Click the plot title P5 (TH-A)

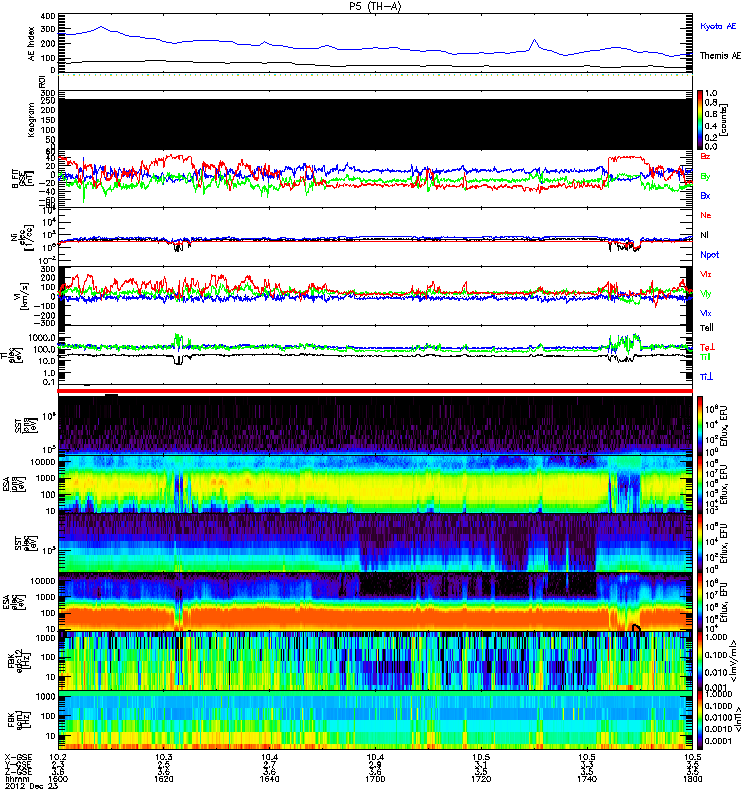pyautogui.click(x=374, y=7)
